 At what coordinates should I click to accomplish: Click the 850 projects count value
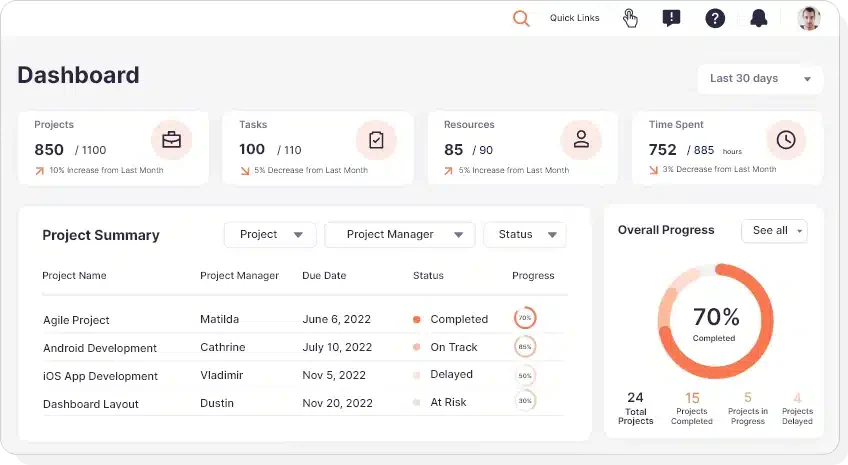[x=49, y=150]
